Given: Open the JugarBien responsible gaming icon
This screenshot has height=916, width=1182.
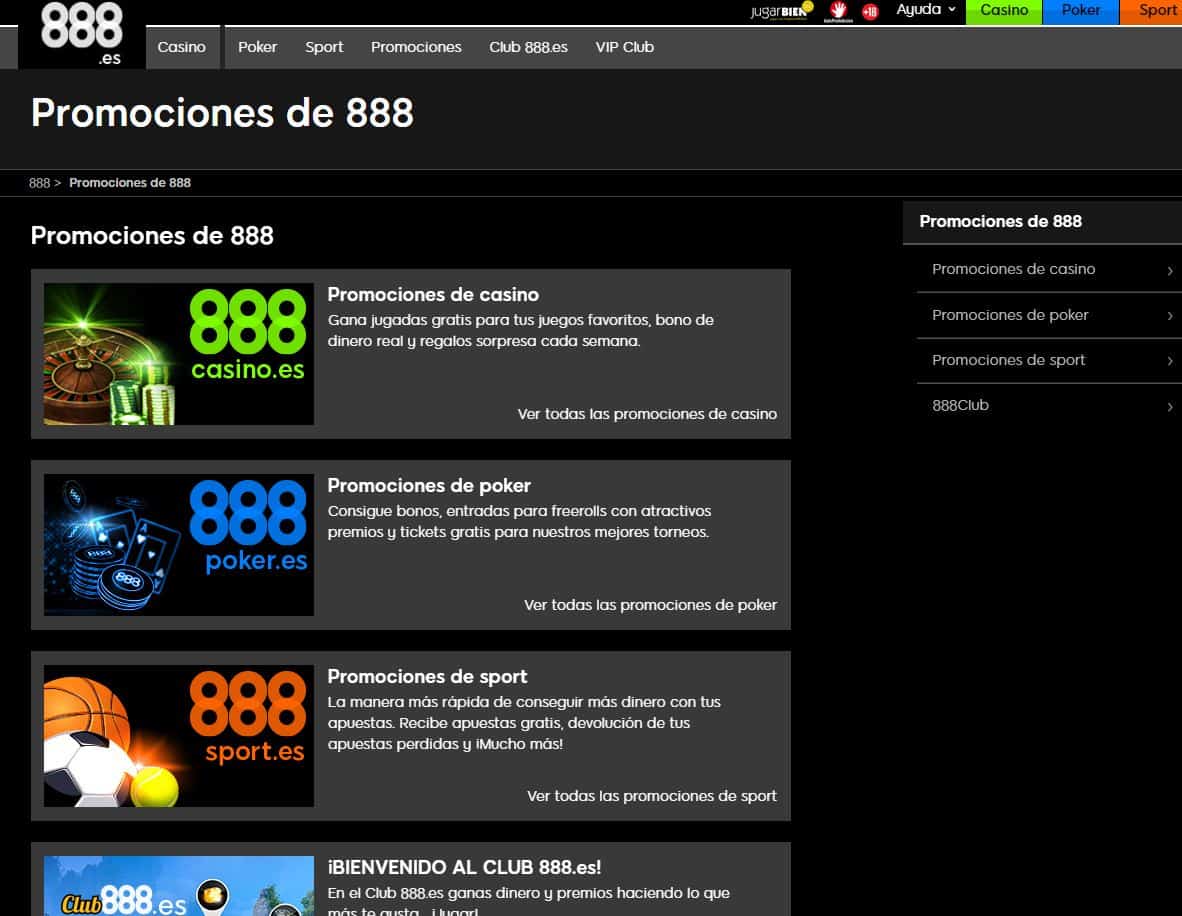Looking at the screenshot, I should 782,11.
